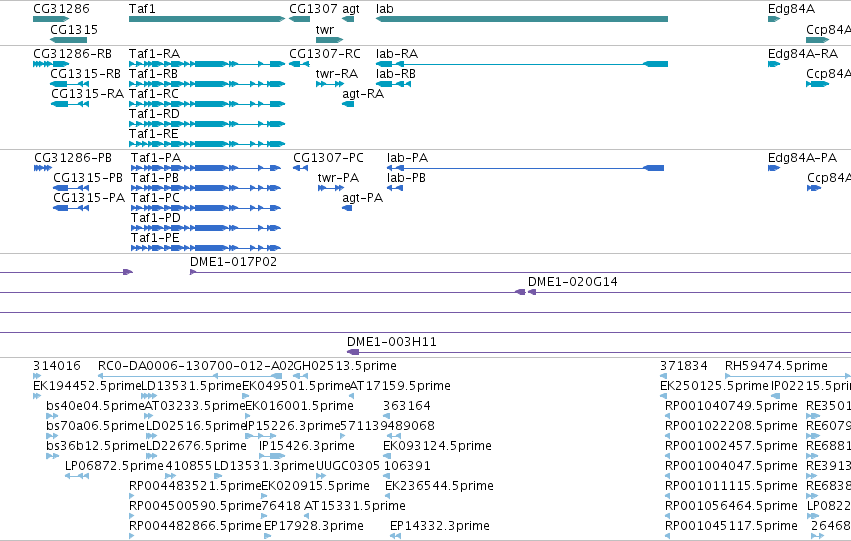Viewport: 851px width, 541px height.
Task: Select the Edg84A gene label
Action: pyautogui.click(x=791, y=9)
